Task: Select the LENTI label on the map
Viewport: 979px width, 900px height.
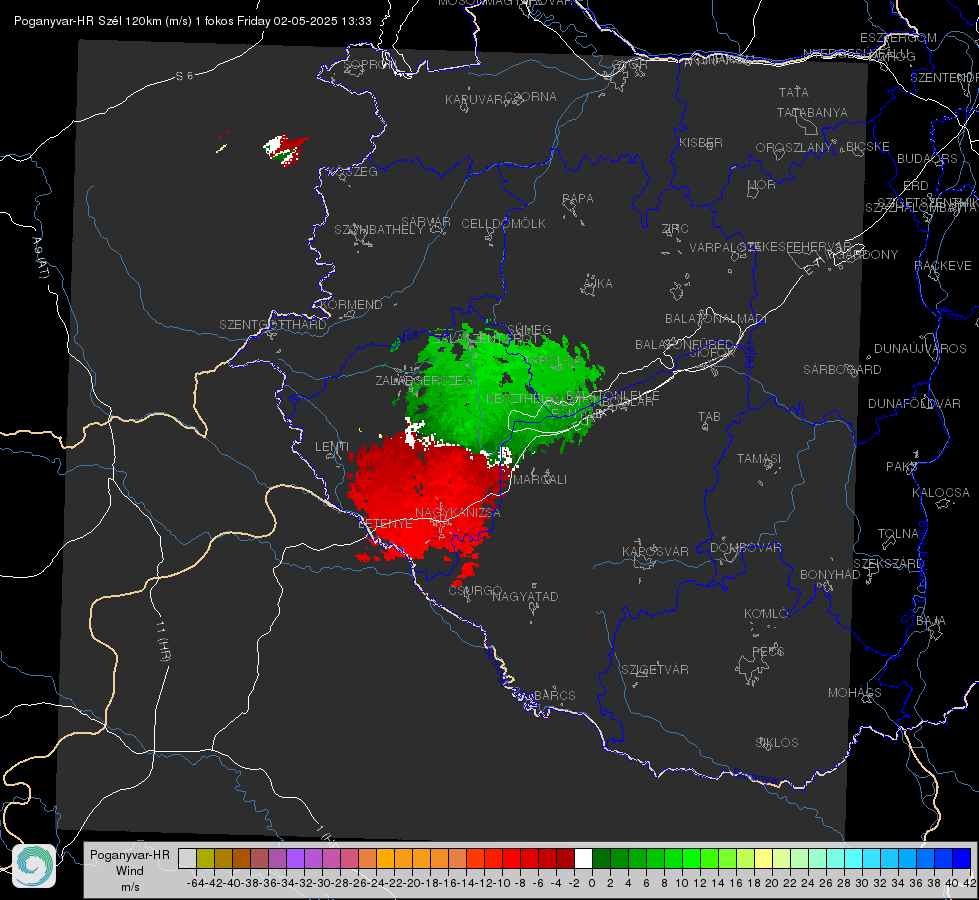Action: tap(332, 447)
